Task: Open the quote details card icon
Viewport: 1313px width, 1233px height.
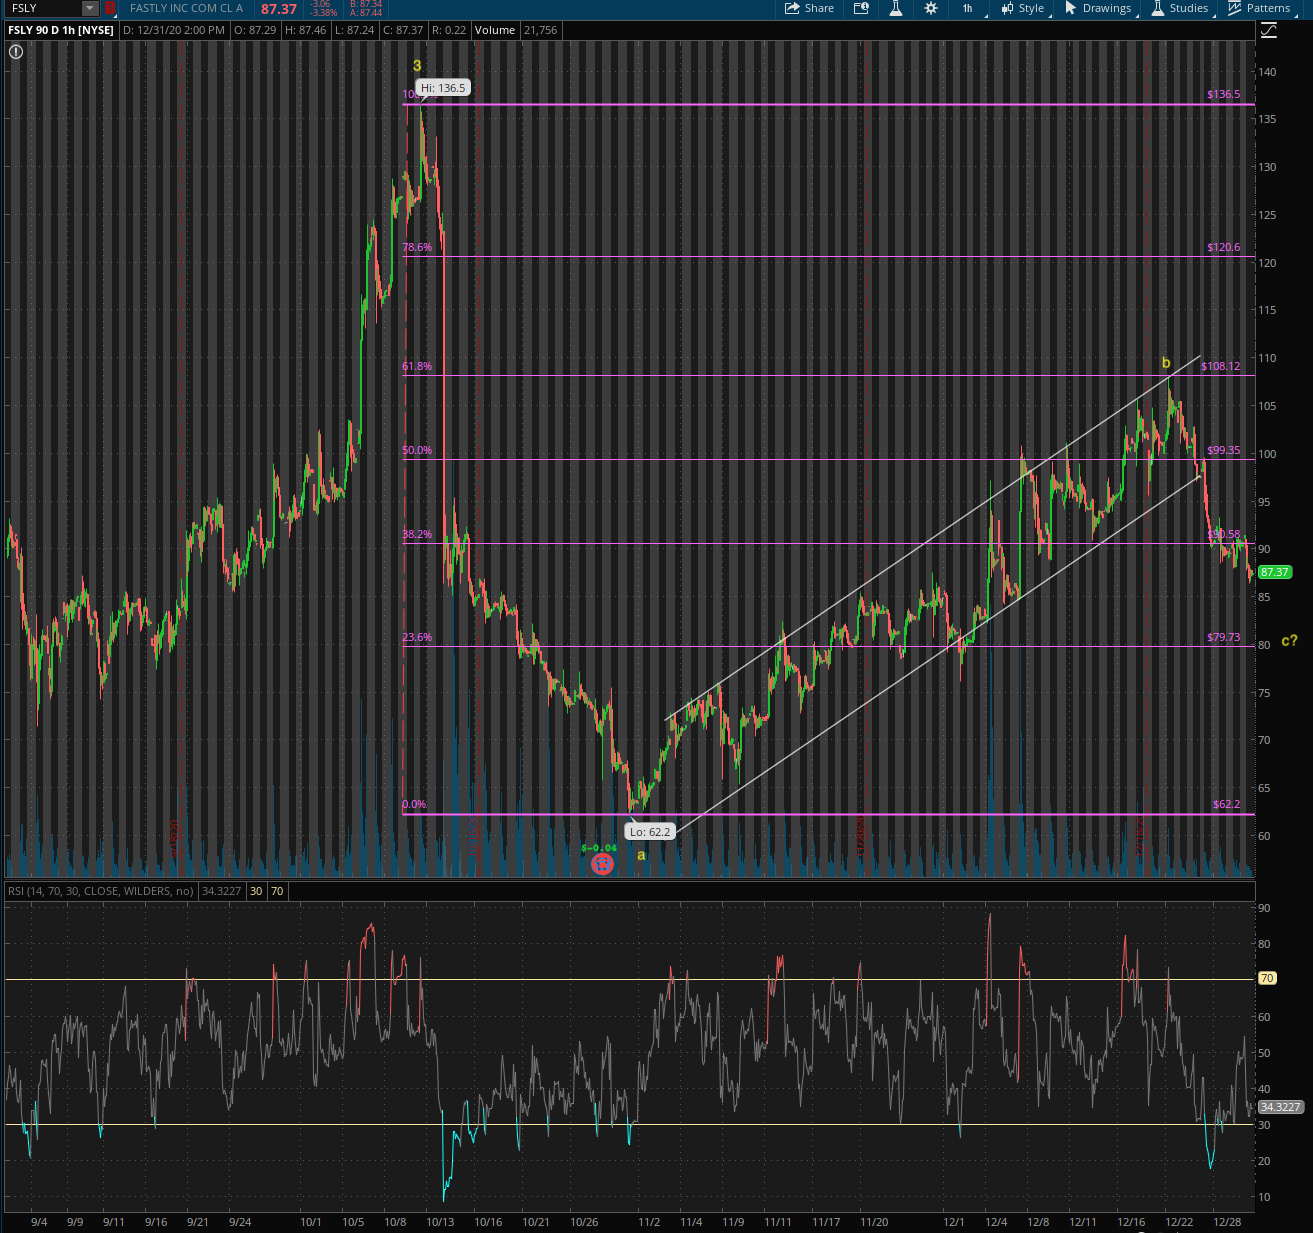Action: [861, 8]
